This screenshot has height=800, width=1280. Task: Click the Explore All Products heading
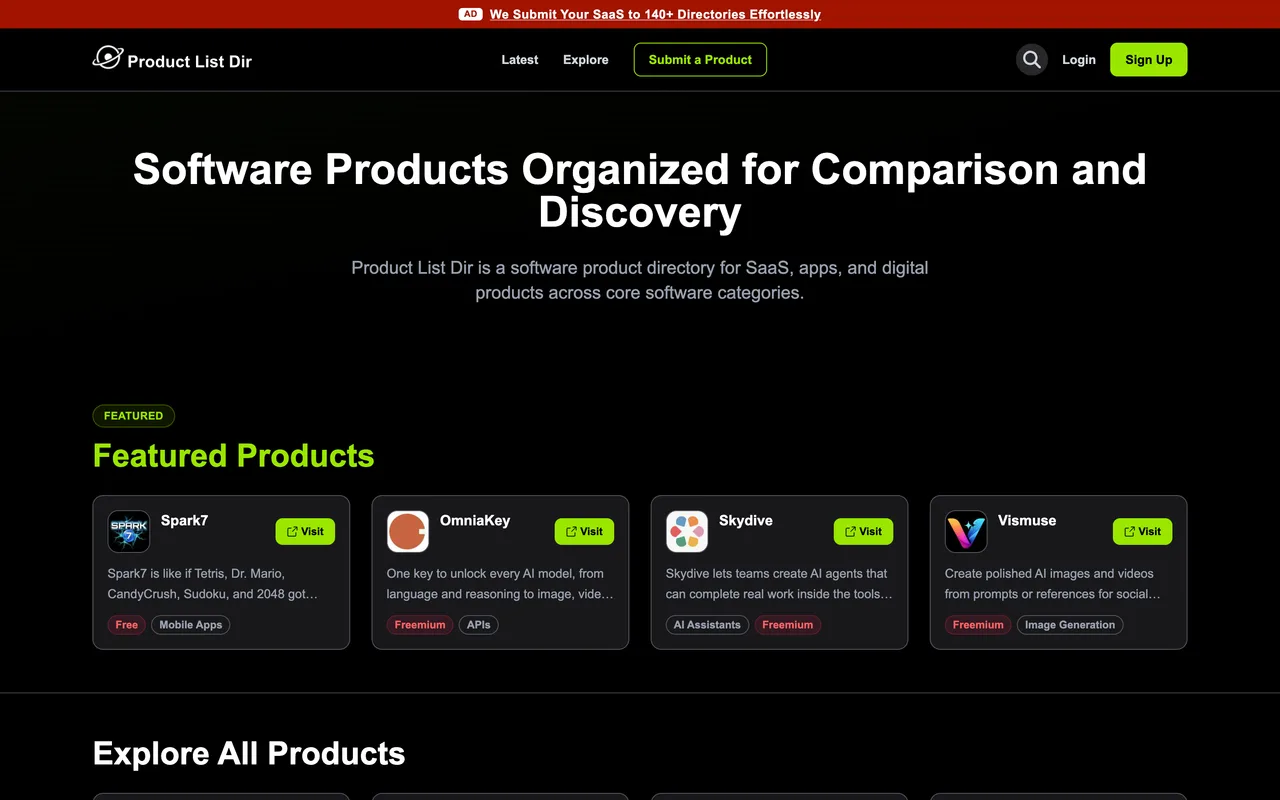point(249,754)
